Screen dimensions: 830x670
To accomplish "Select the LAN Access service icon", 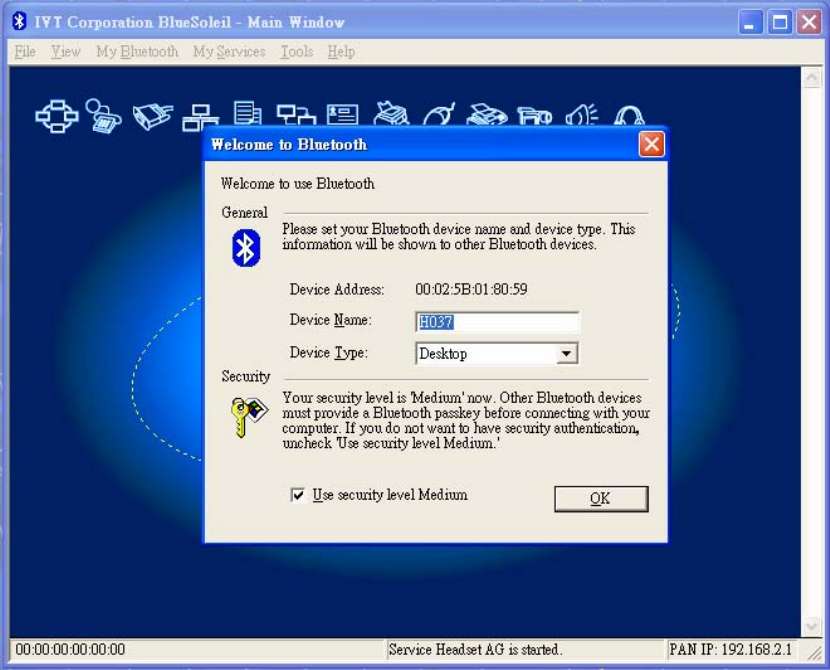I will point(200,116).
